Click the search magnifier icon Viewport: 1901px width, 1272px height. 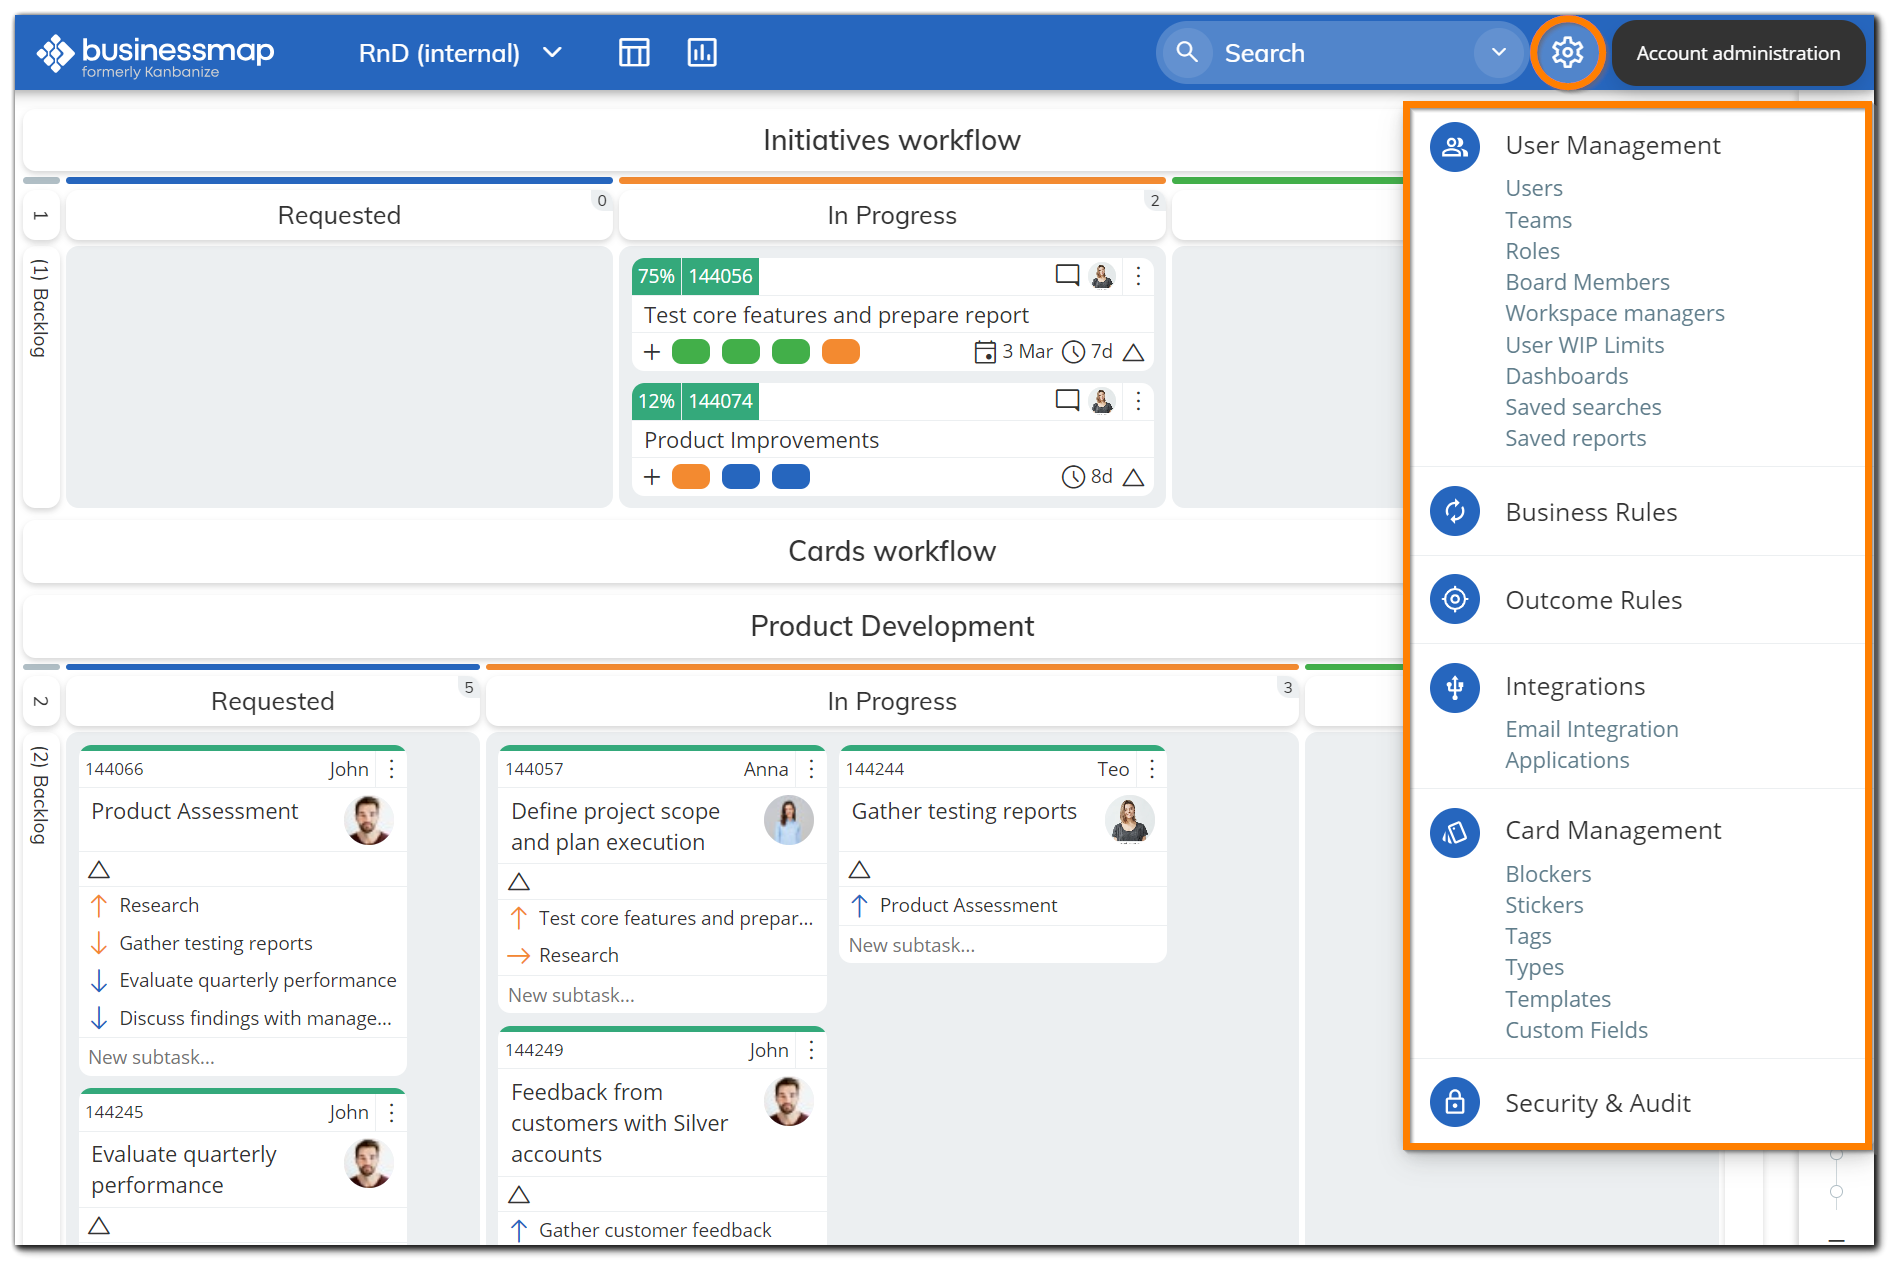click(1186, 52)
